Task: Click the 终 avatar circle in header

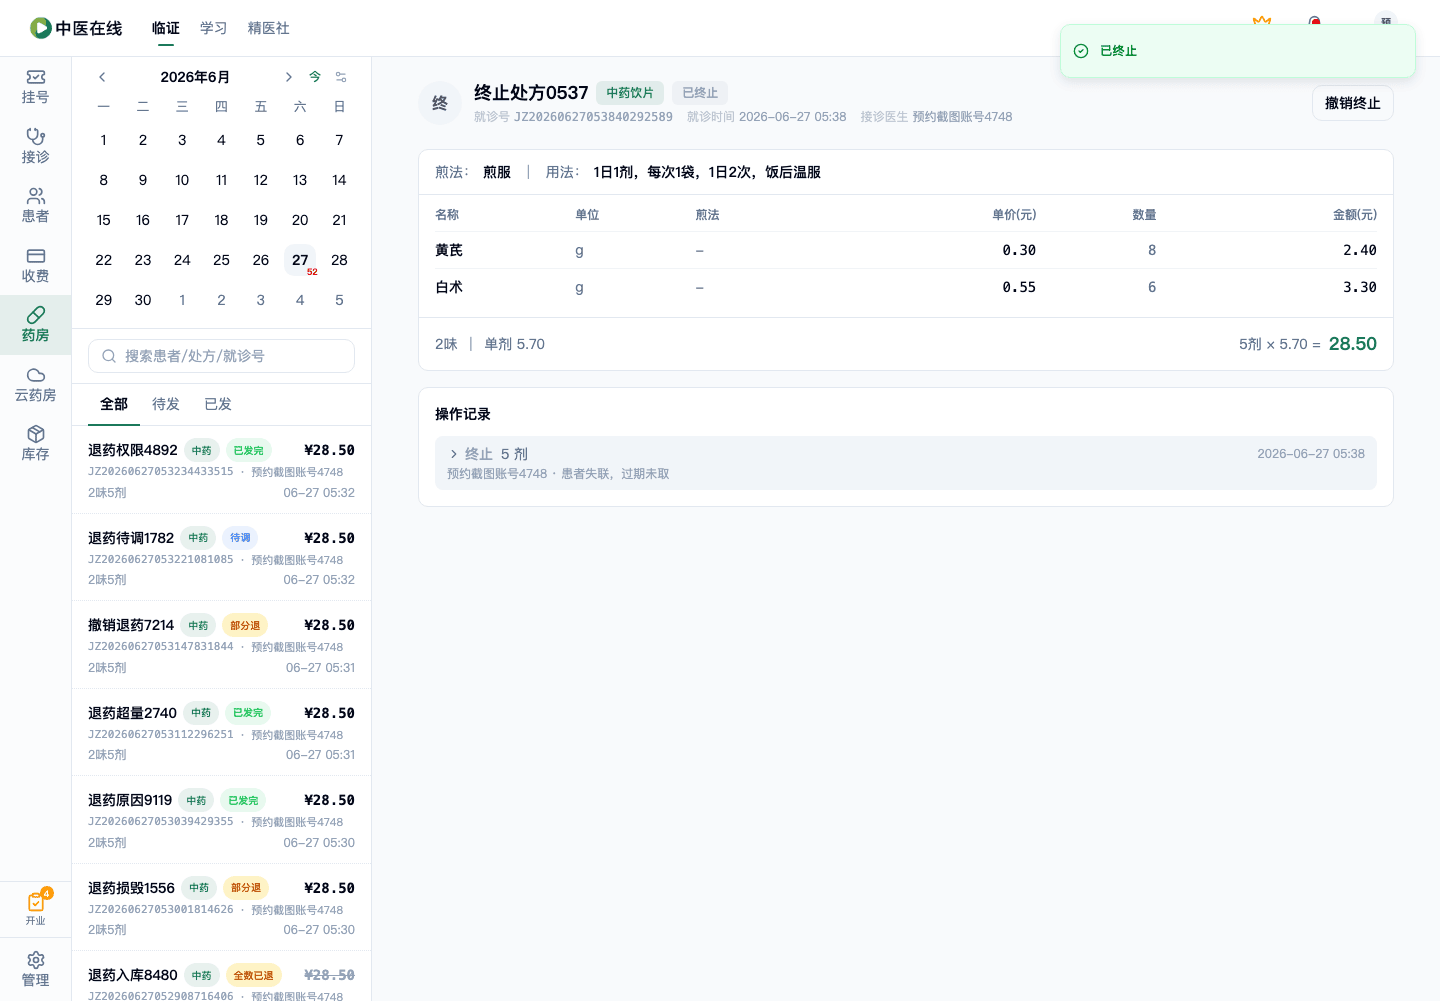Action: 440,103
